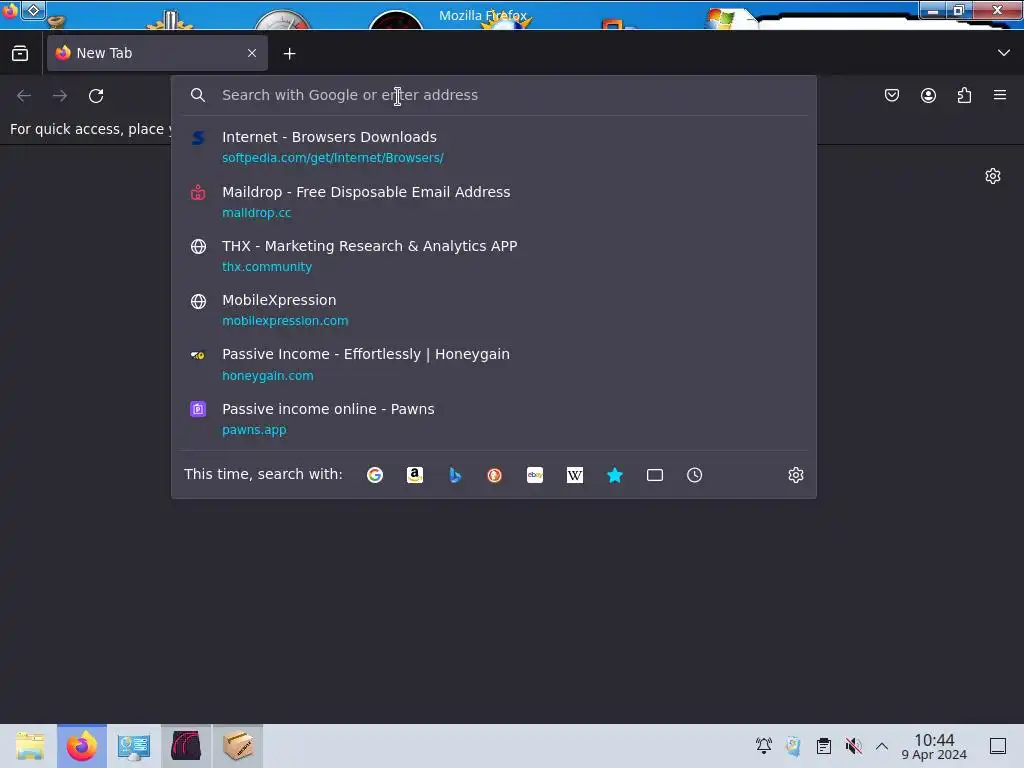The height and width of the screenshot is (768, 1024).
Task: Open system settings taskbar icon
Action: point(134,746)
